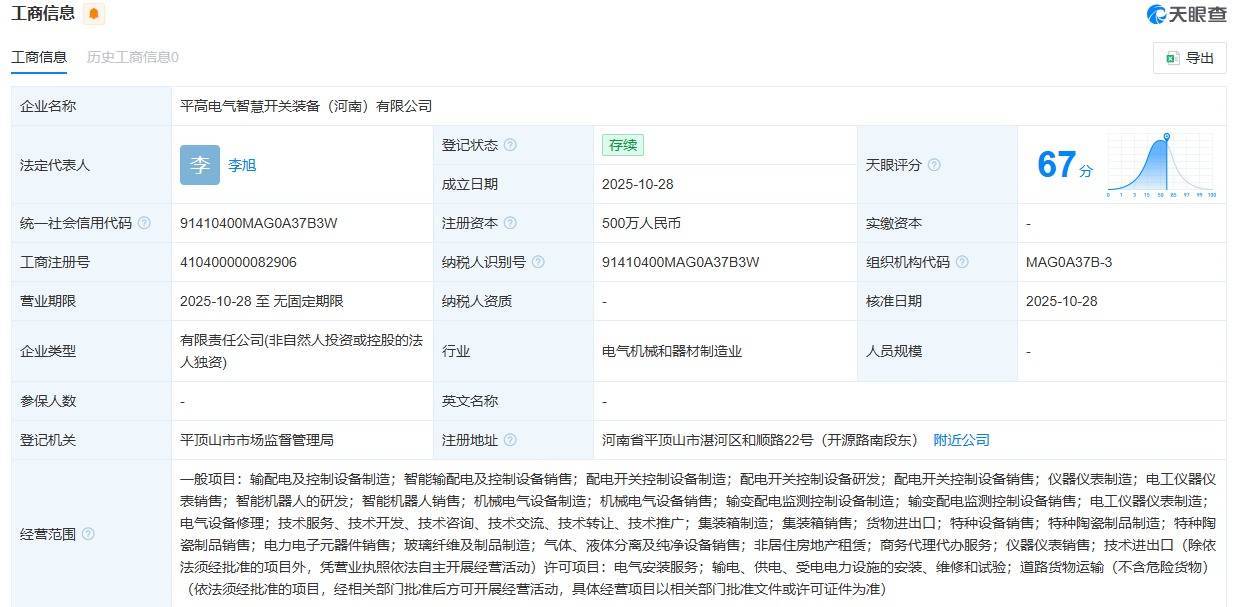The width and height of the screenshot is (1237, 607).
Task: Click question icon next to 纳税人识别号
Action: 538,262
